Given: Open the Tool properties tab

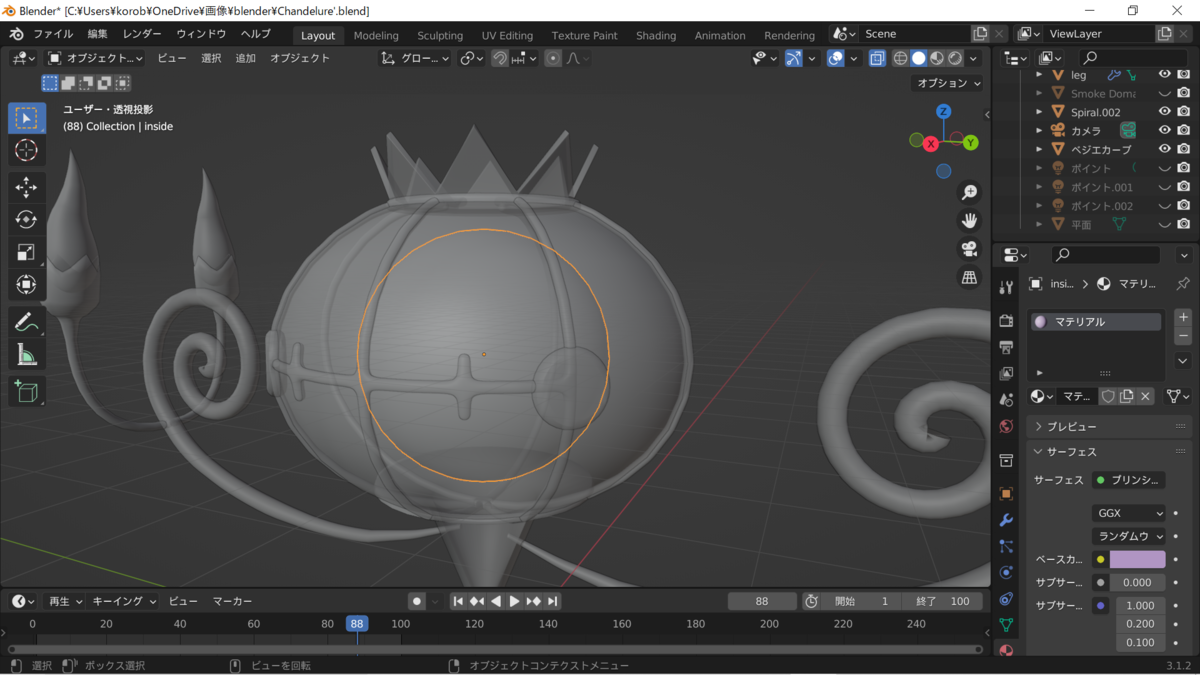Looking at the screenshot, I should tap(1006, 287).
